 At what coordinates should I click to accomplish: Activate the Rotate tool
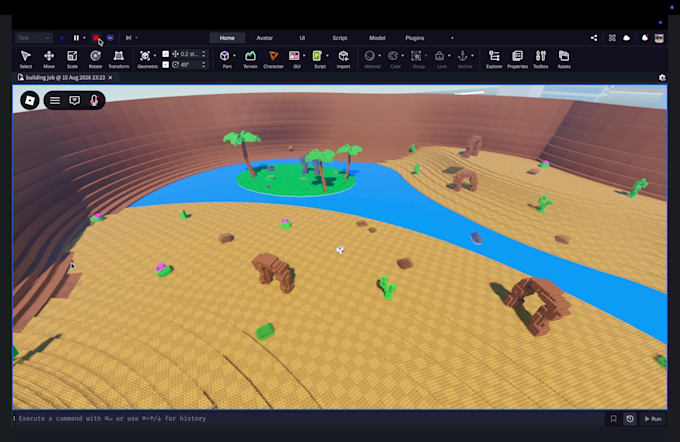coord(95,59)
